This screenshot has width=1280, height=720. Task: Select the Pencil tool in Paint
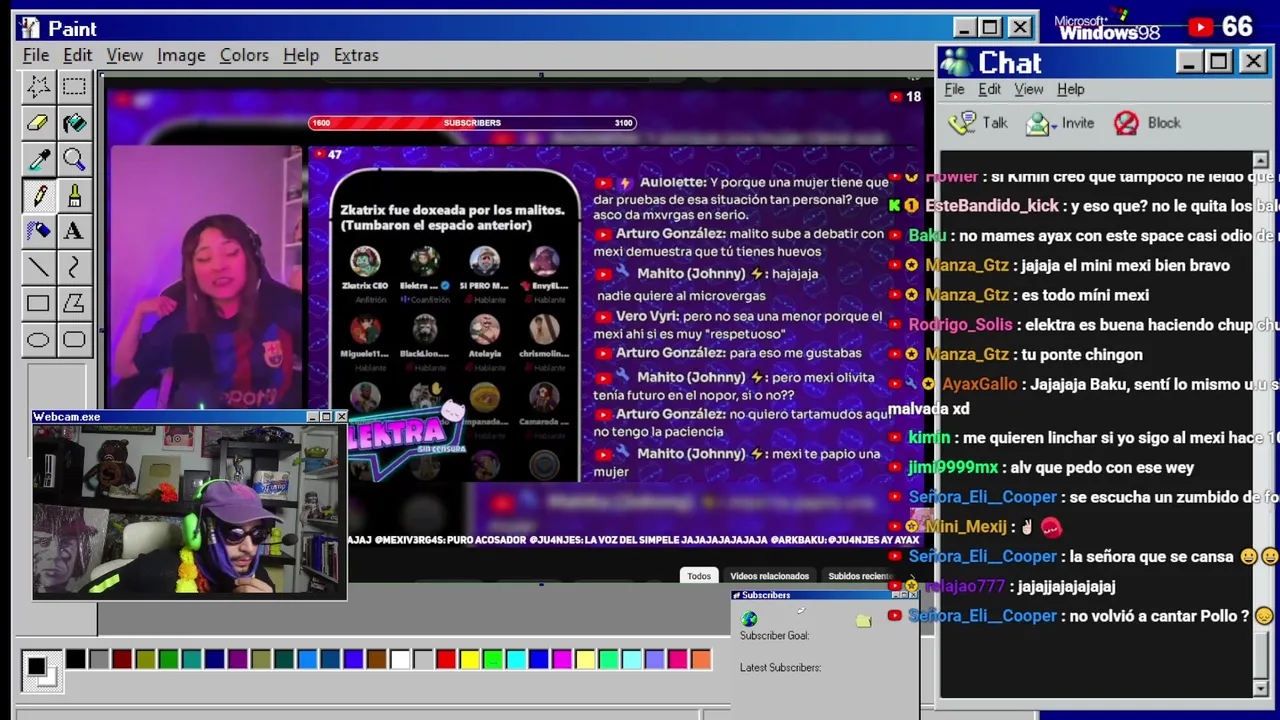click(38, 195)
